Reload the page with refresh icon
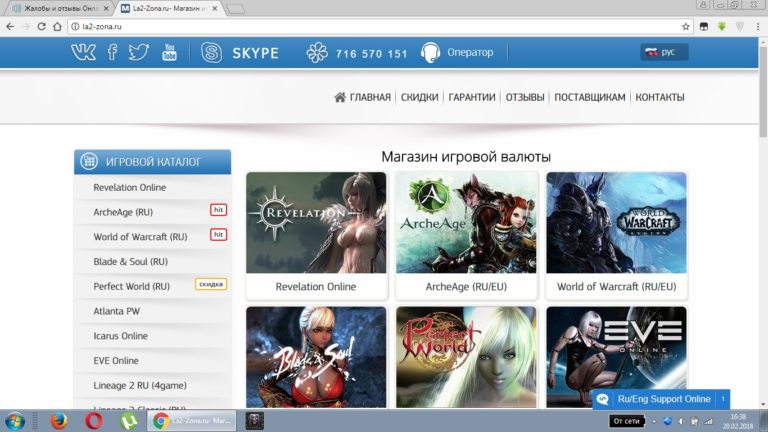Image resolution: width=768 pixels, height=432 pixels. coord(42,26)
